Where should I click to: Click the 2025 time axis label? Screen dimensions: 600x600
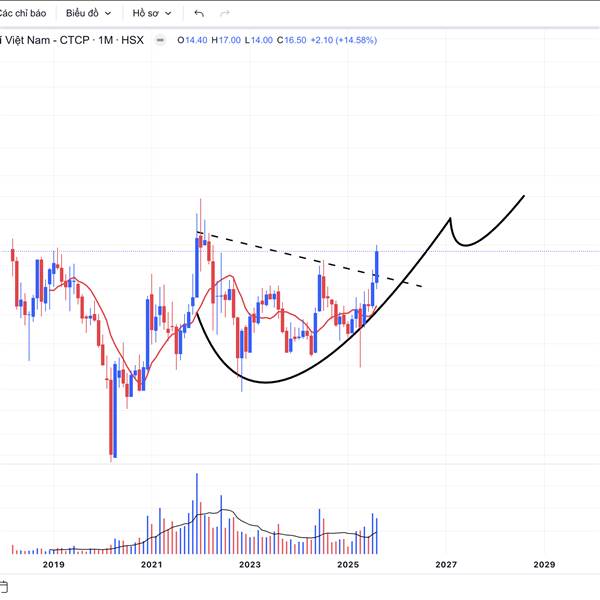[348, 564]
